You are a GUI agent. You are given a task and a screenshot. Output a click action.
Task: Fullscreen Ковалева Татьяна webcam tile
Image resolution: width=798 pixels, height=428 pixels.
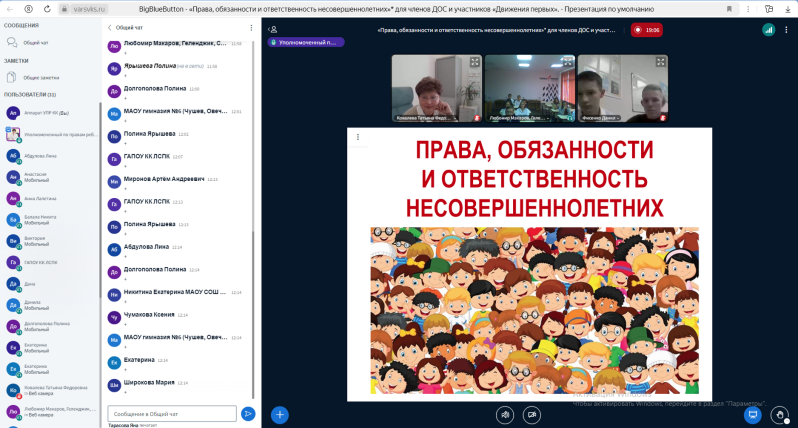475,62
